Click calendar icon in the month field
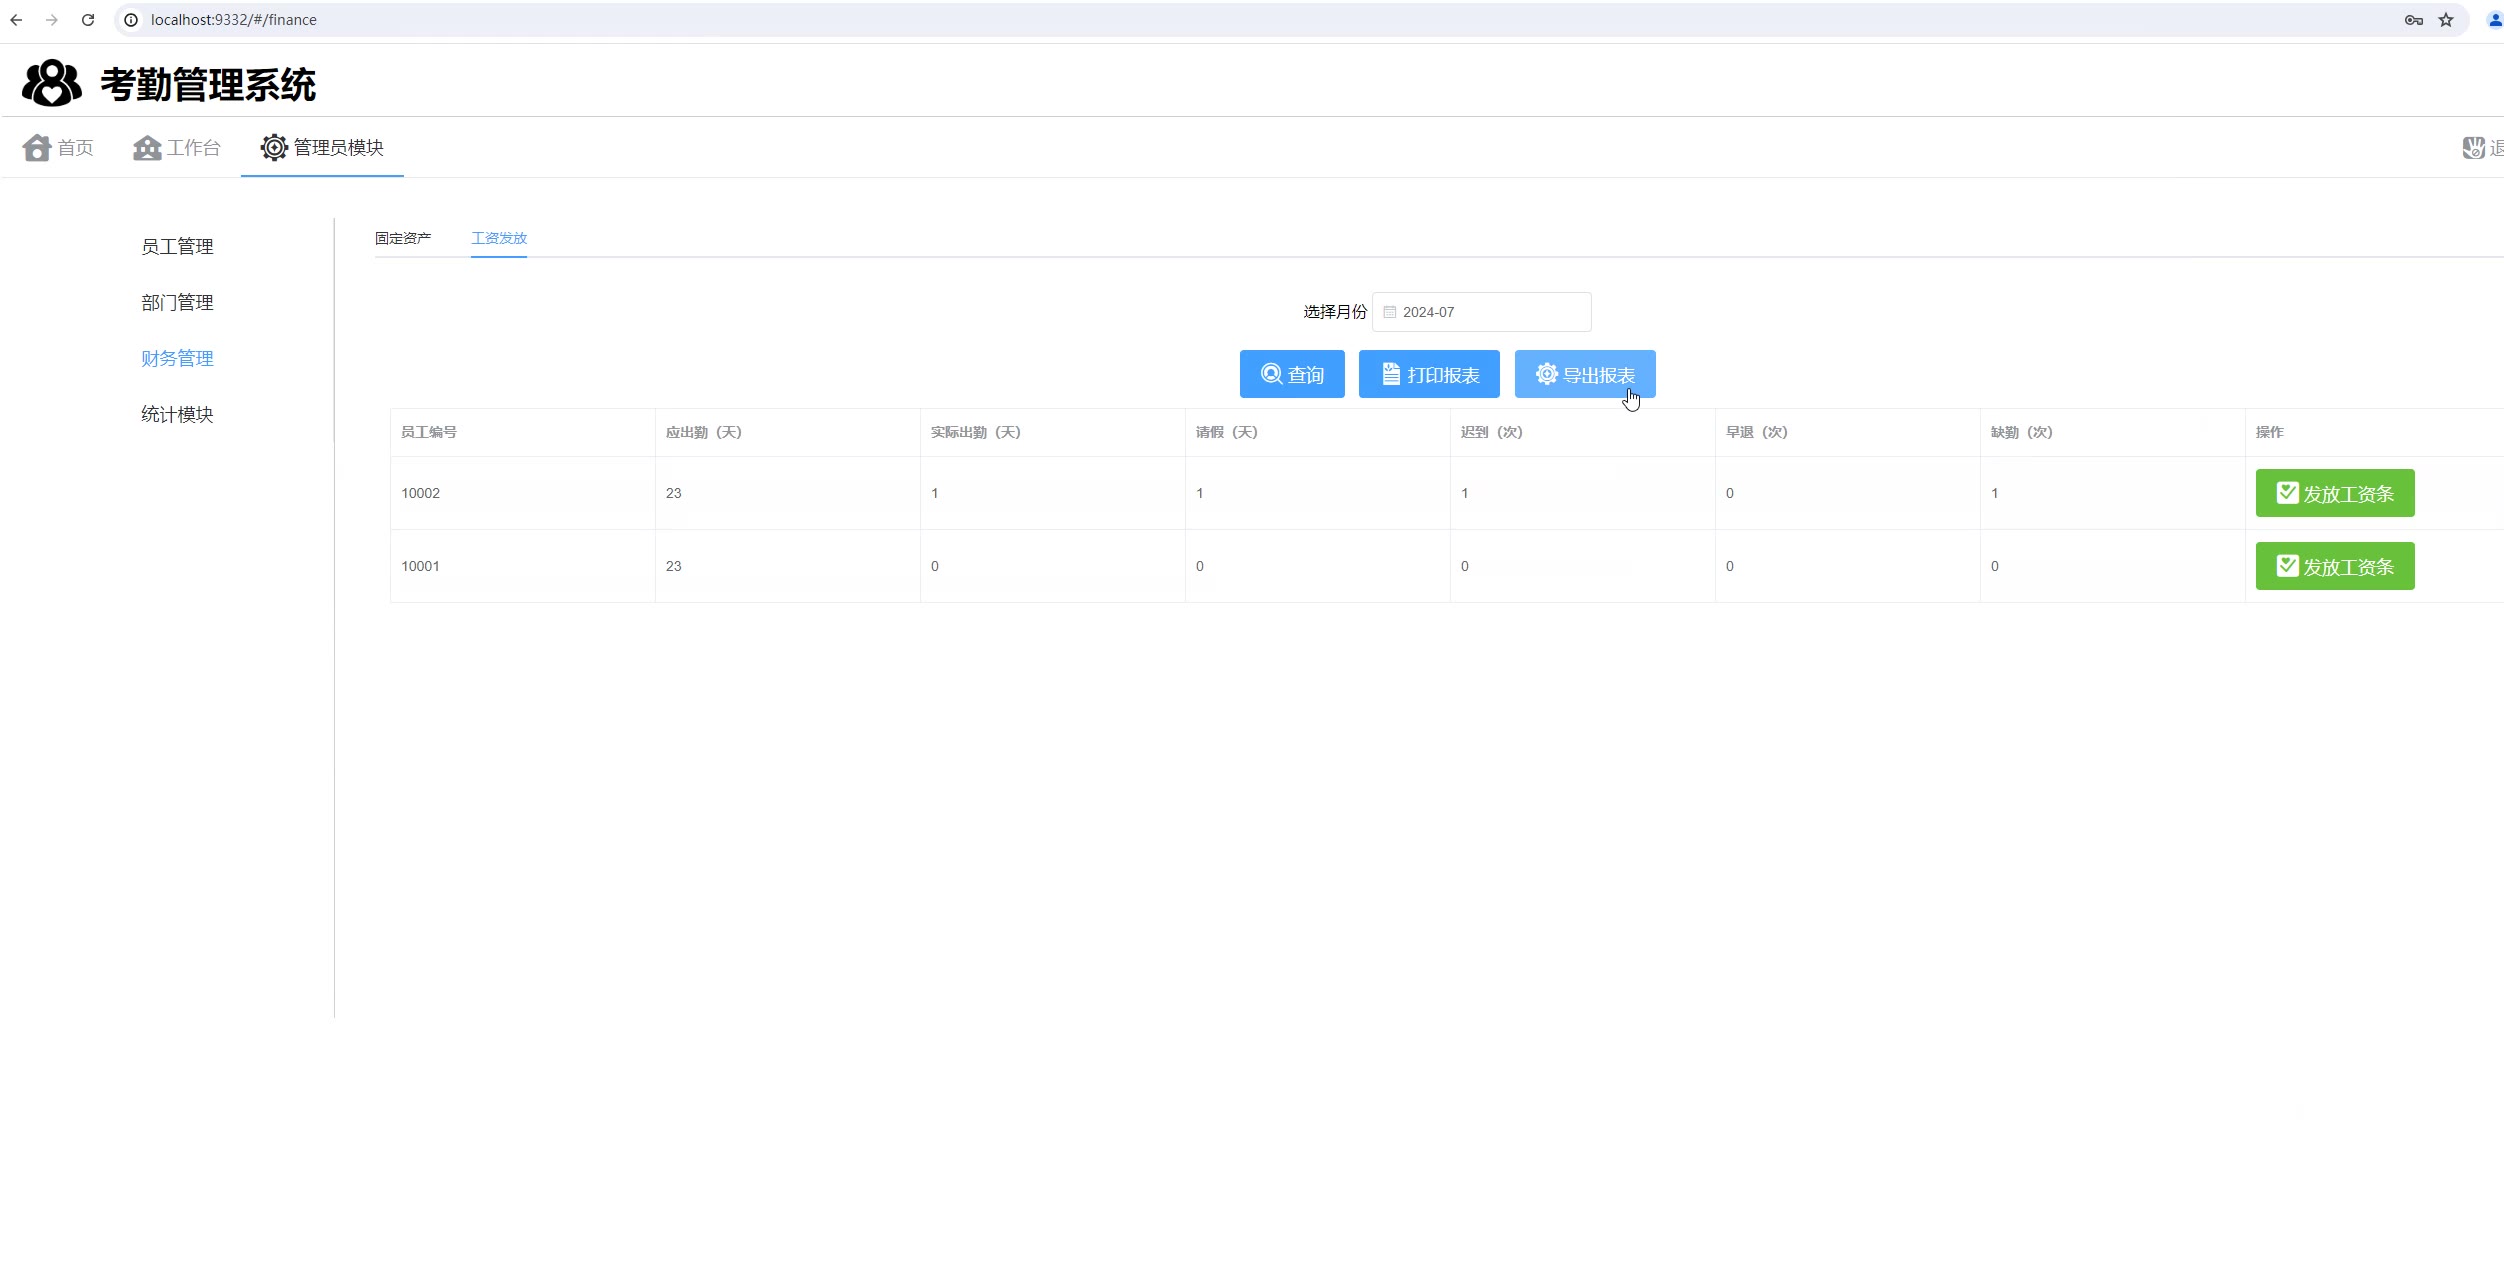The height and width of the screenshot is (1276, 2504). pyautogui.click(x=1389, y=312)
